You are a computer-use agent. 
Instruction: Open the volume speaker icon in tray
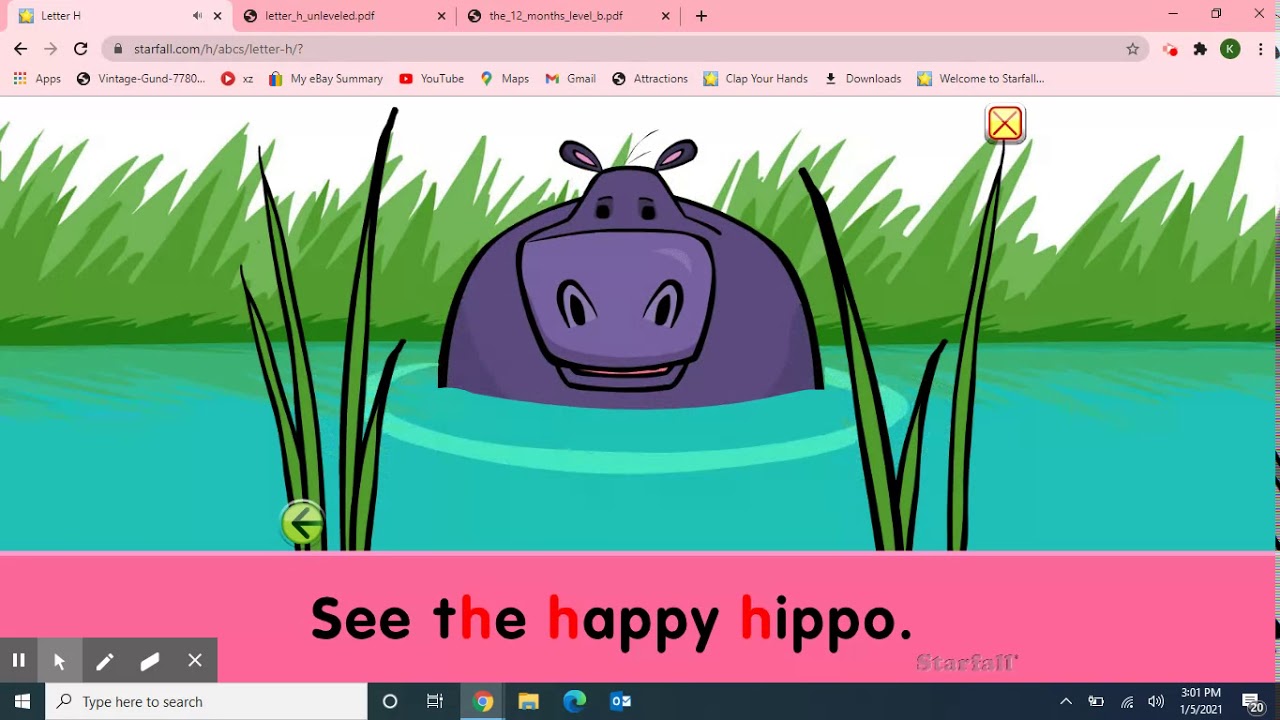pyautogui.click(x=1156, y=701)
